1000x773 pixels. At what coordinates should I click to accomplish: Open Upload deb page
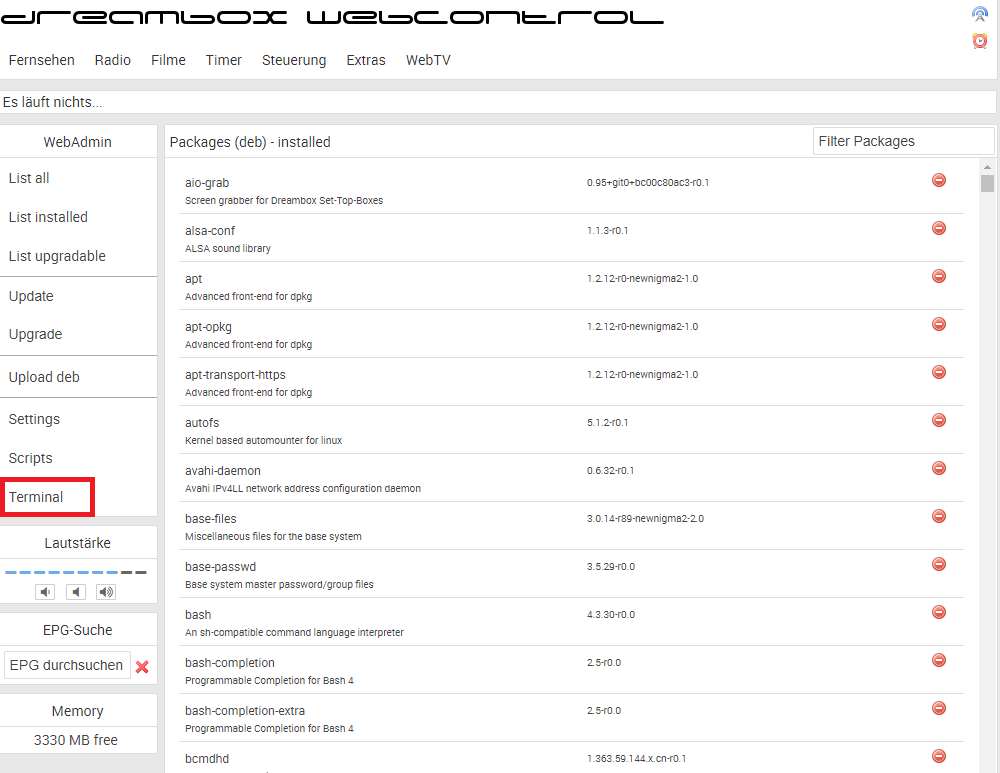pyautogui.click(x=44, y=377)
